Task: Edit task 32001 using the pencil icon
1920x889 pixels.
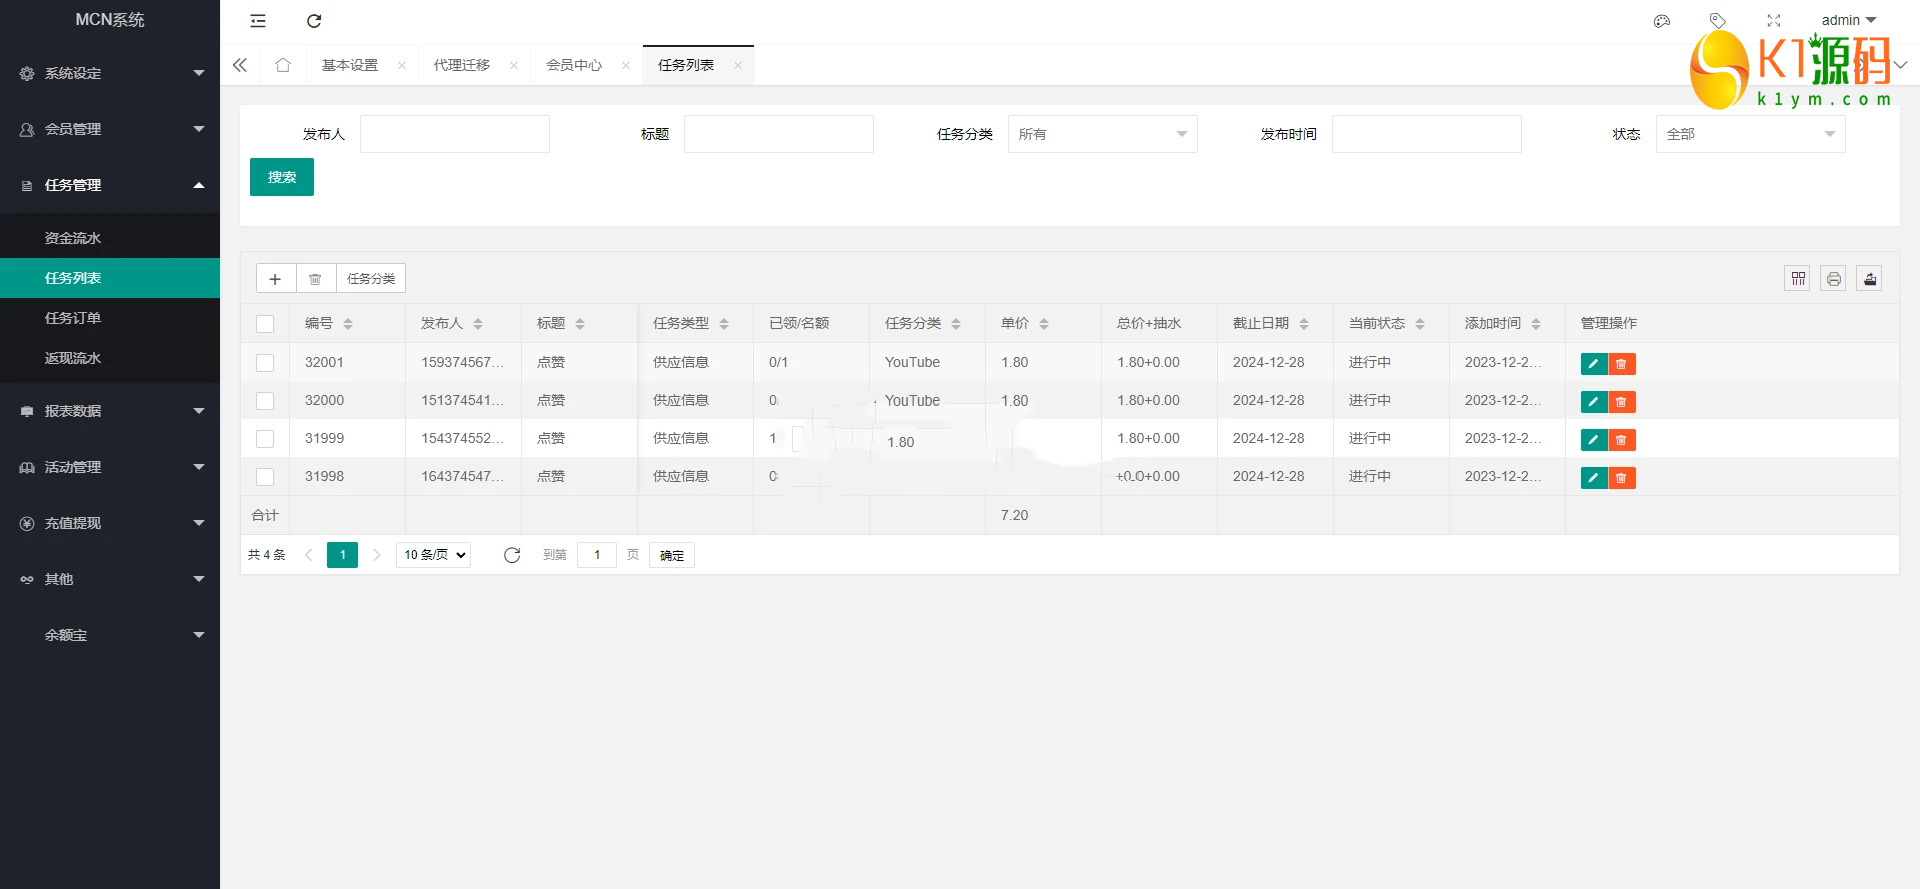Action: [x=1593, y=364]
